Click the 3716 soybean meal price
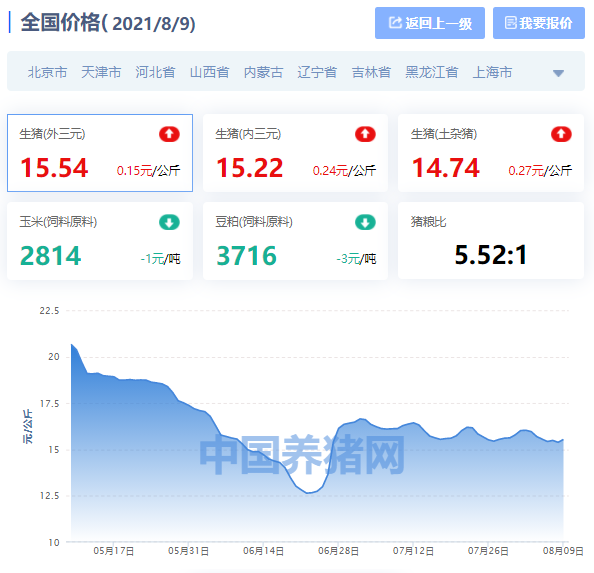This screenshot has width=594, height=573. pos(246,256)
